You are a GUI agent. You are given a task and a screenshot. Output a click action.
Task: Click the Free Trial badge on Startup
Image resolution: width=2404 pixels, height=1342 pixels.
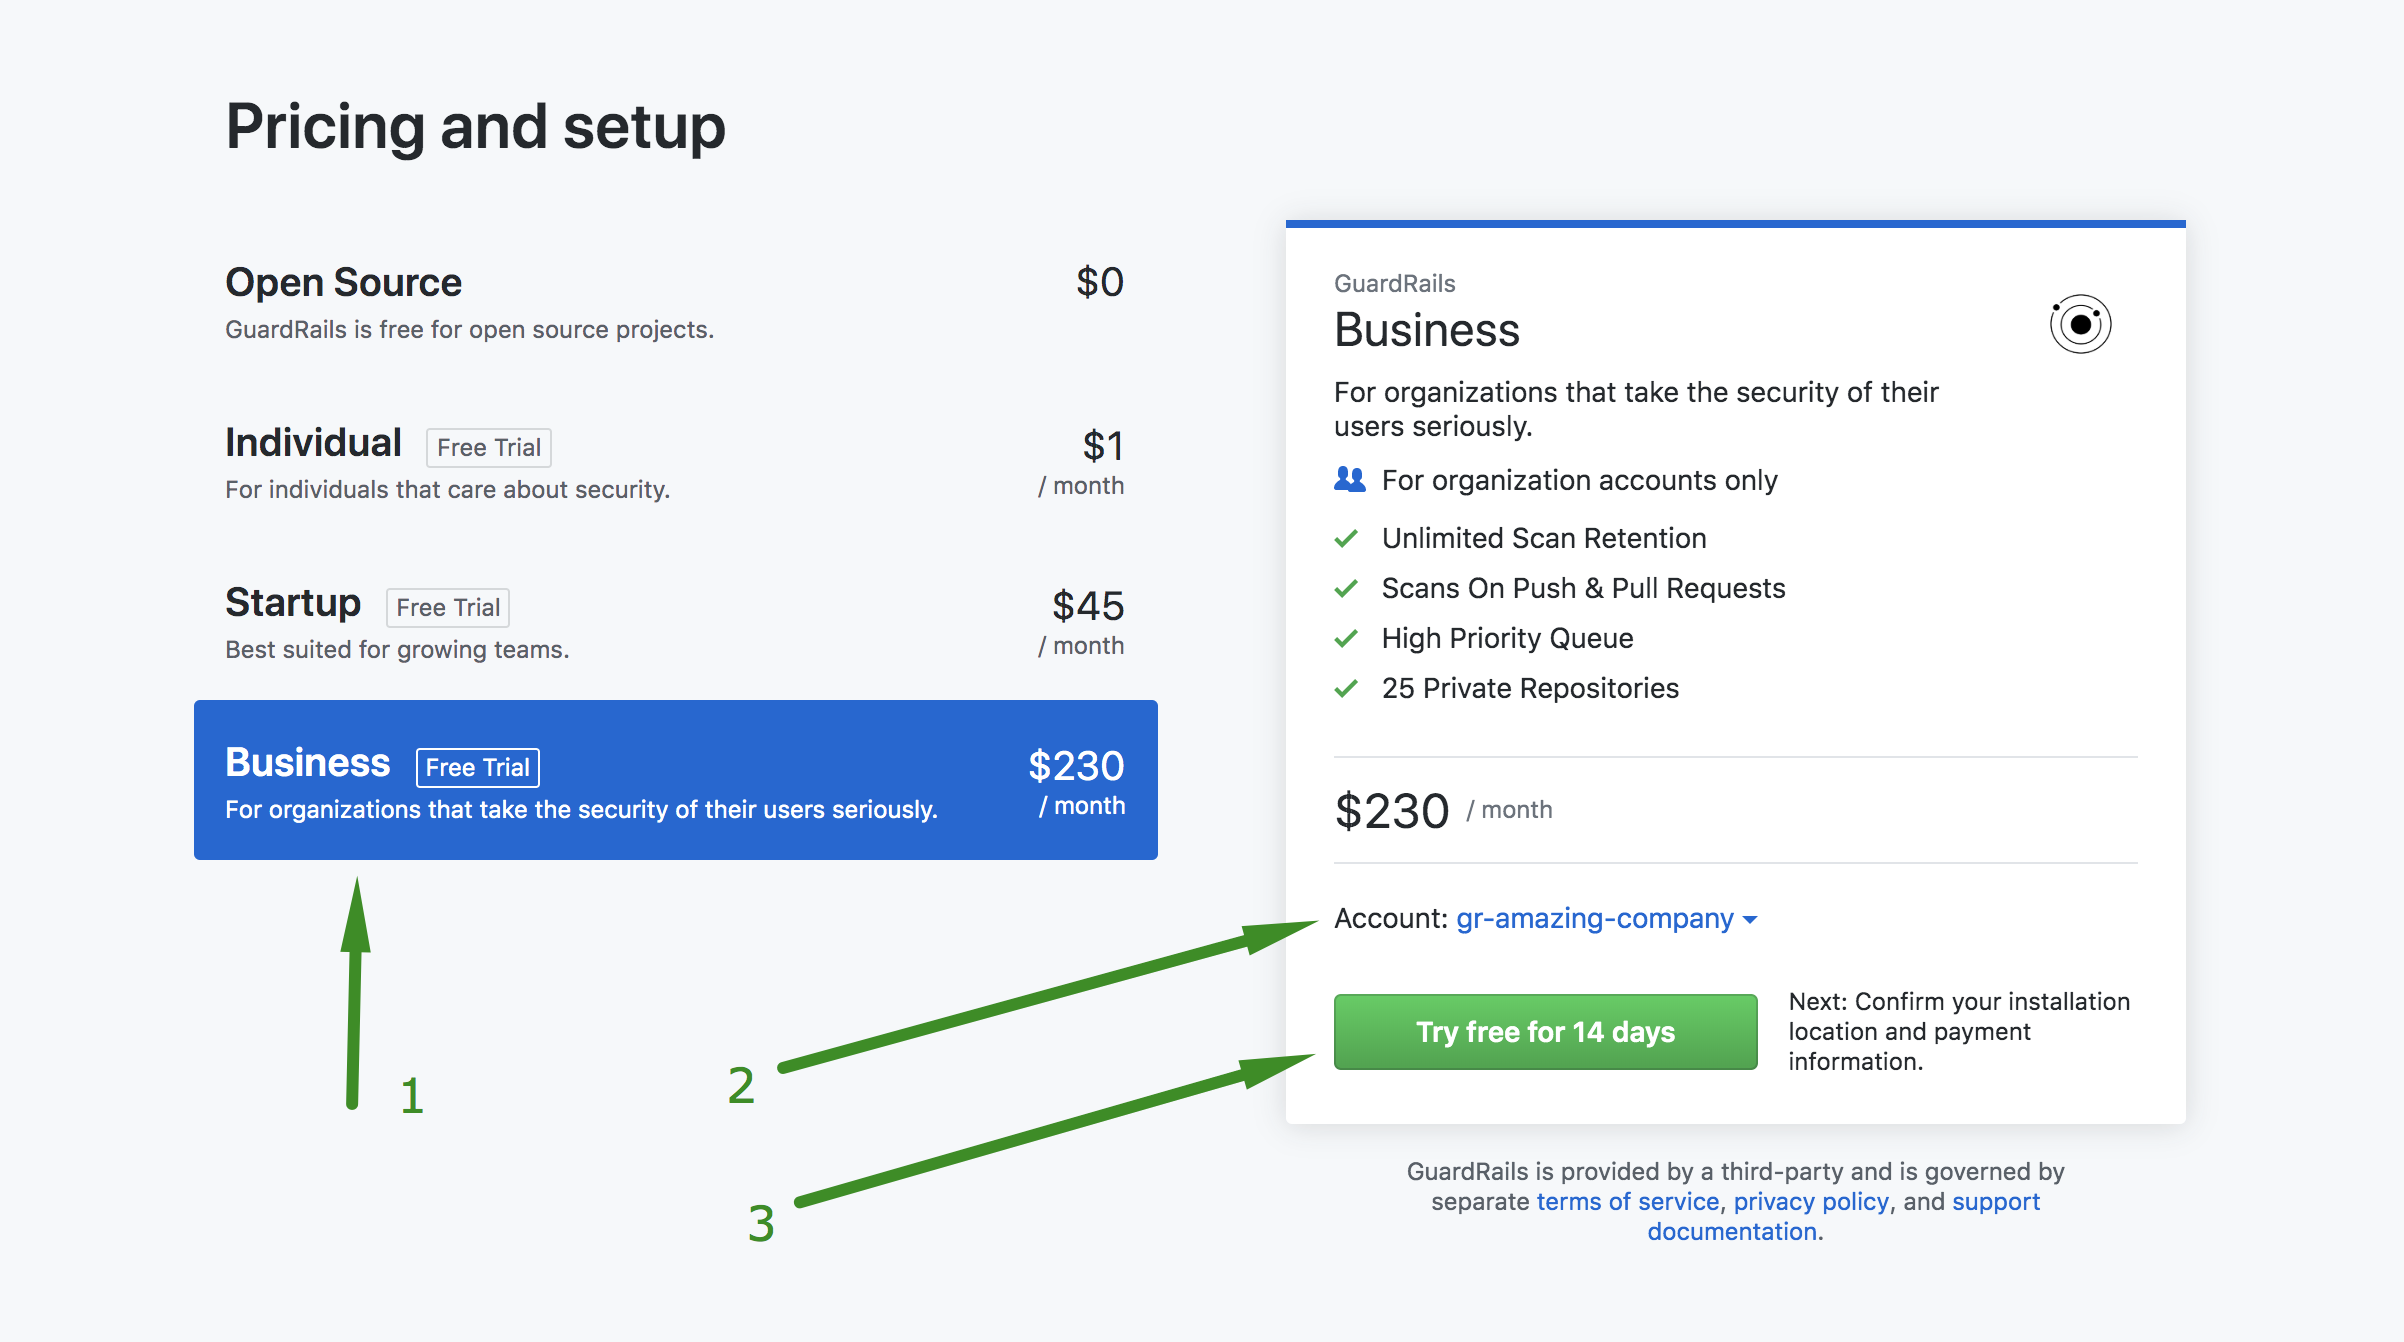coord(447,608)
